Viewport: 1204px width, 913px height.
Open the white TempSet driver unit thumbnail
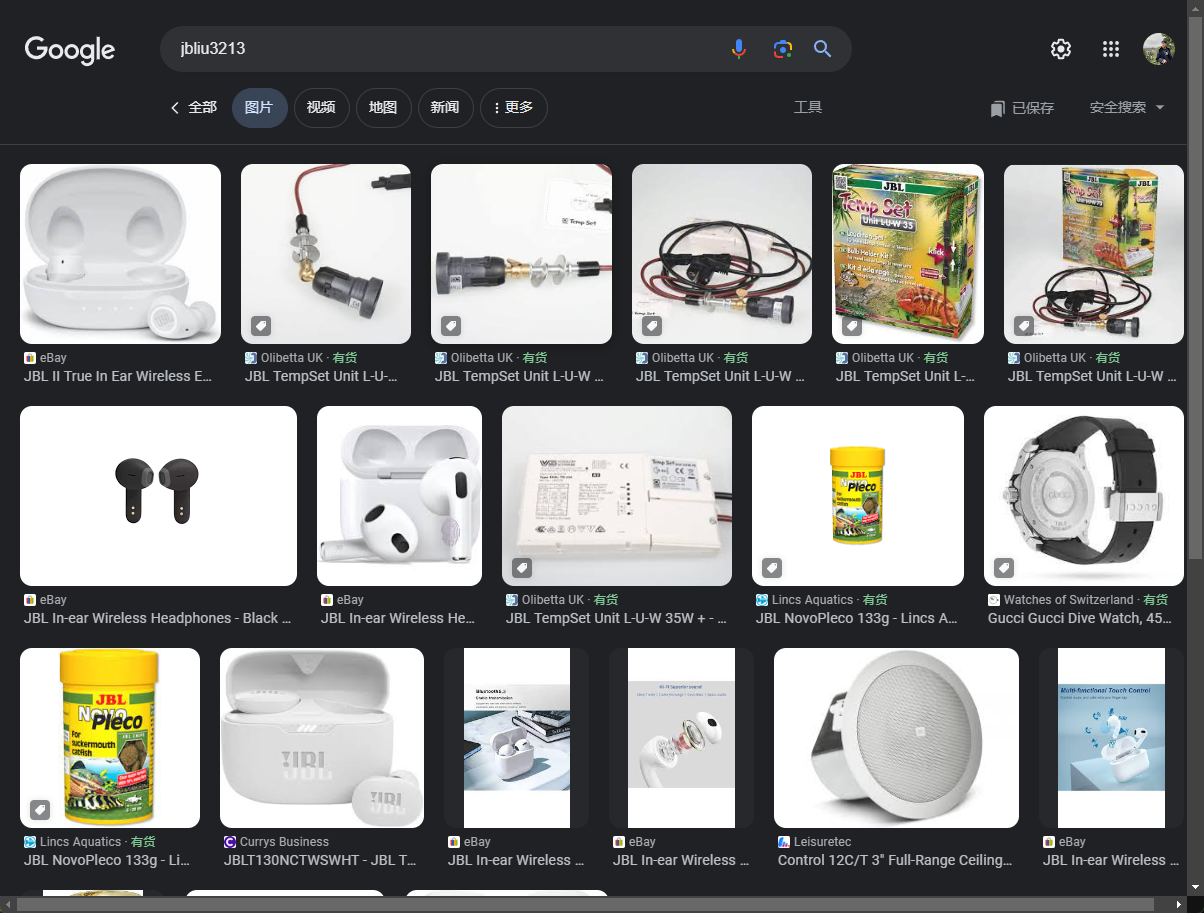point(617,496)
